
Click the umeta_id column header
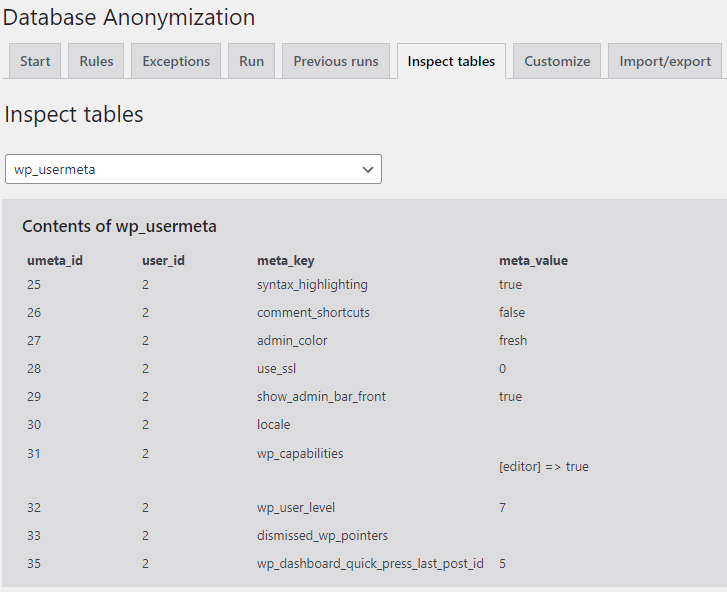click(55, 260)
